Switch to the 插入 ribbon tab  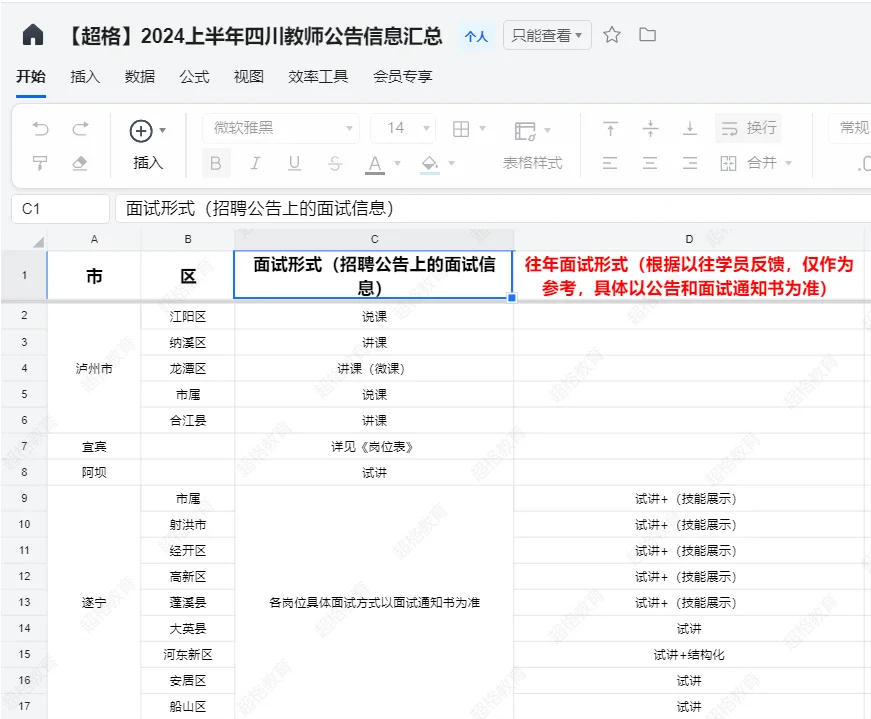[84, 76]
